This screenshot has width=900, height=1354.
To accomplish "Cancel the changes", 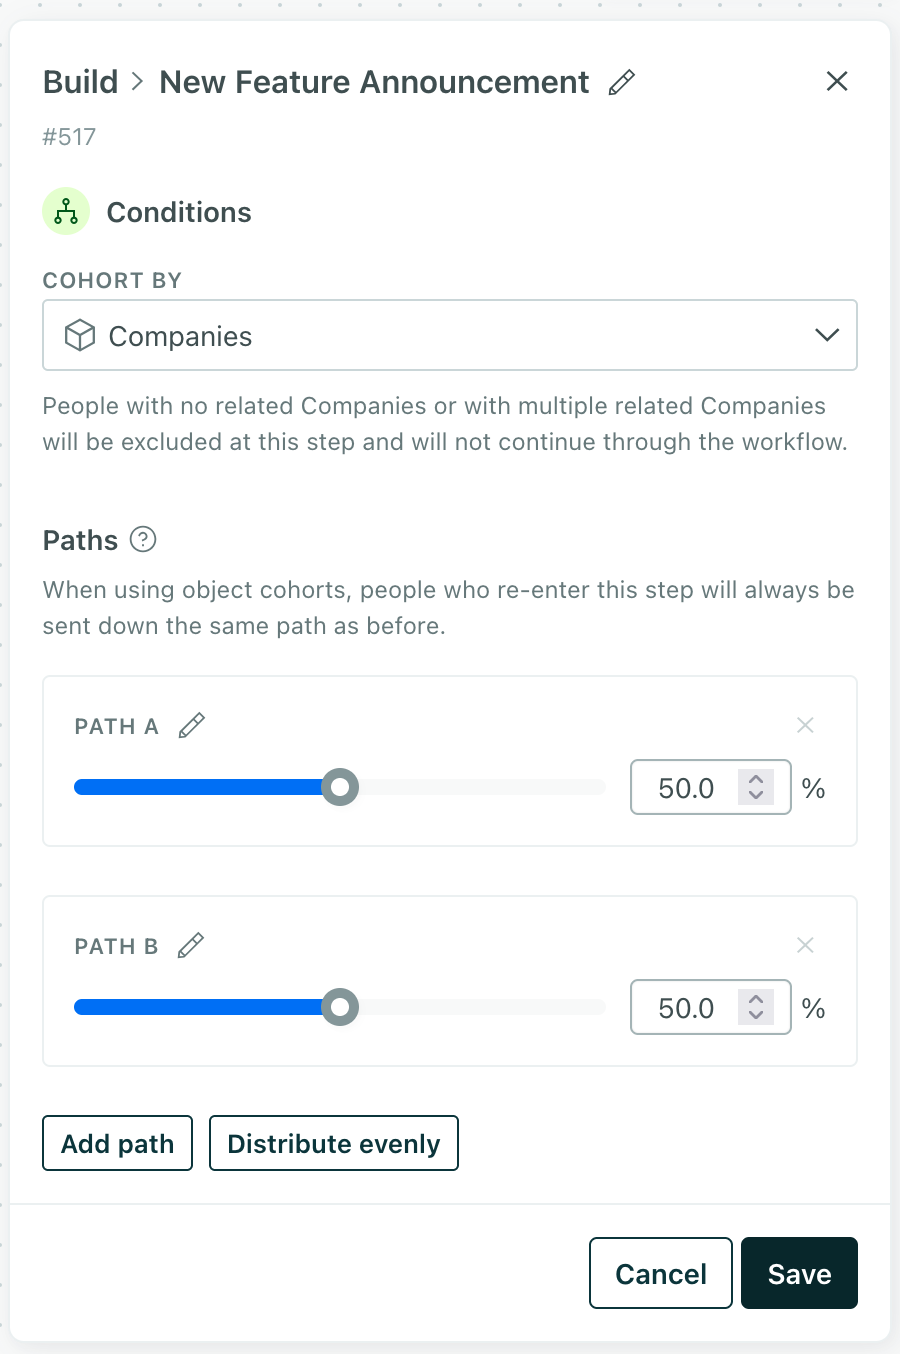I will [x=660, y=1273].
